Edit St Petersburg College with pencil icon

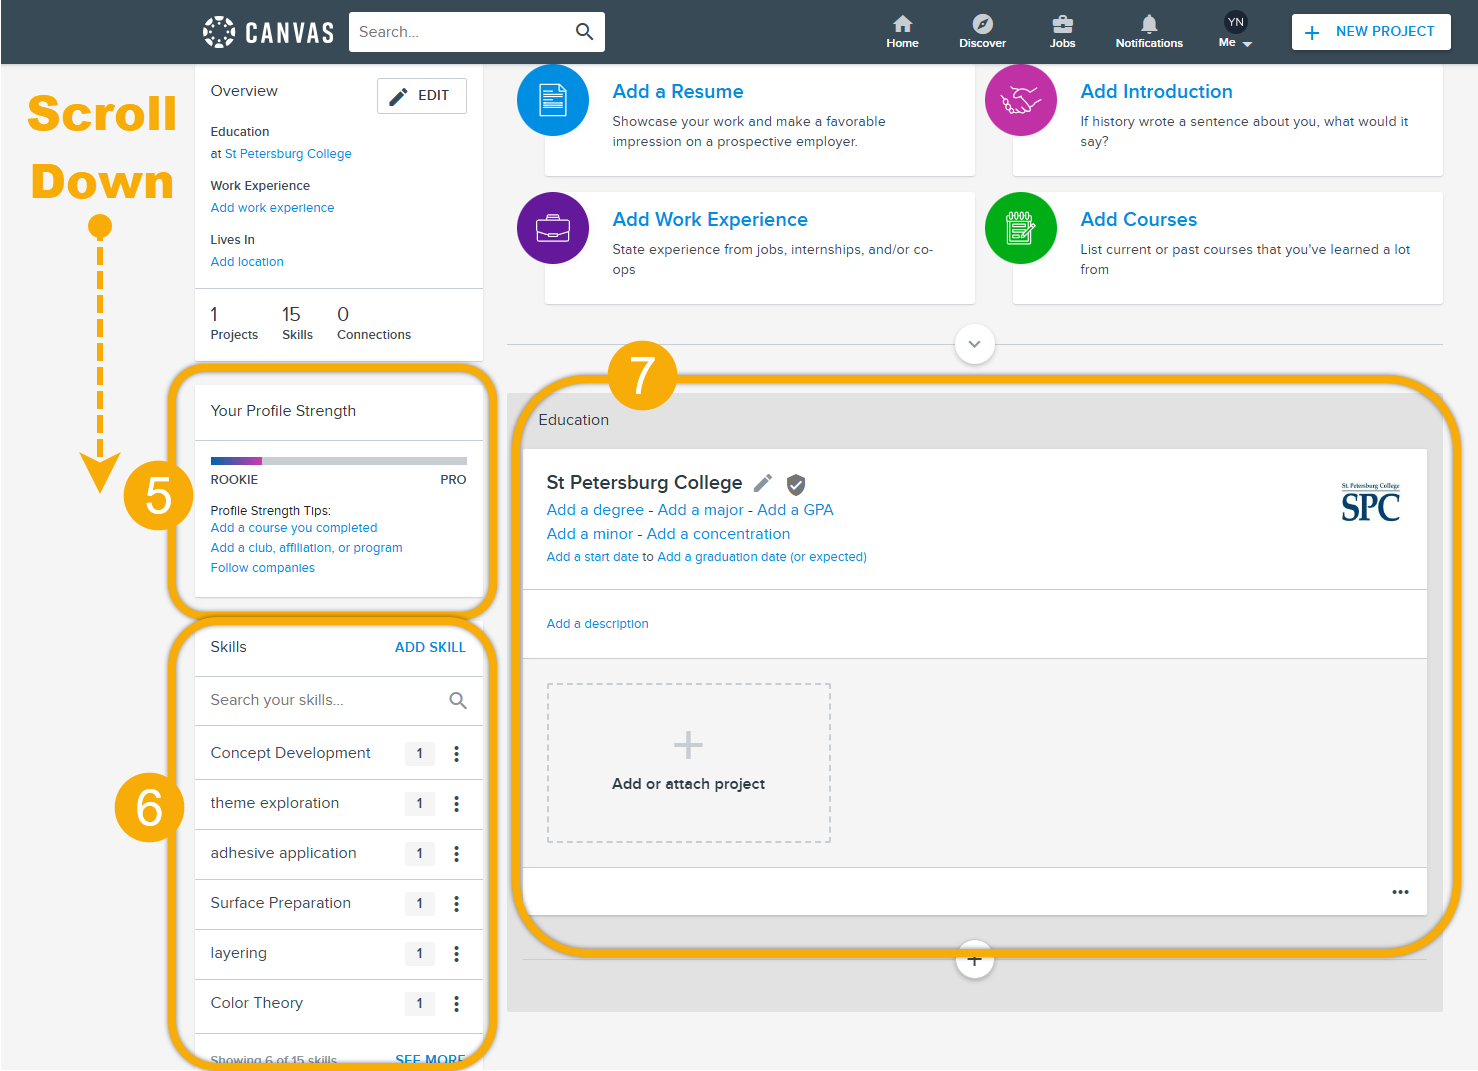[763, 483]
